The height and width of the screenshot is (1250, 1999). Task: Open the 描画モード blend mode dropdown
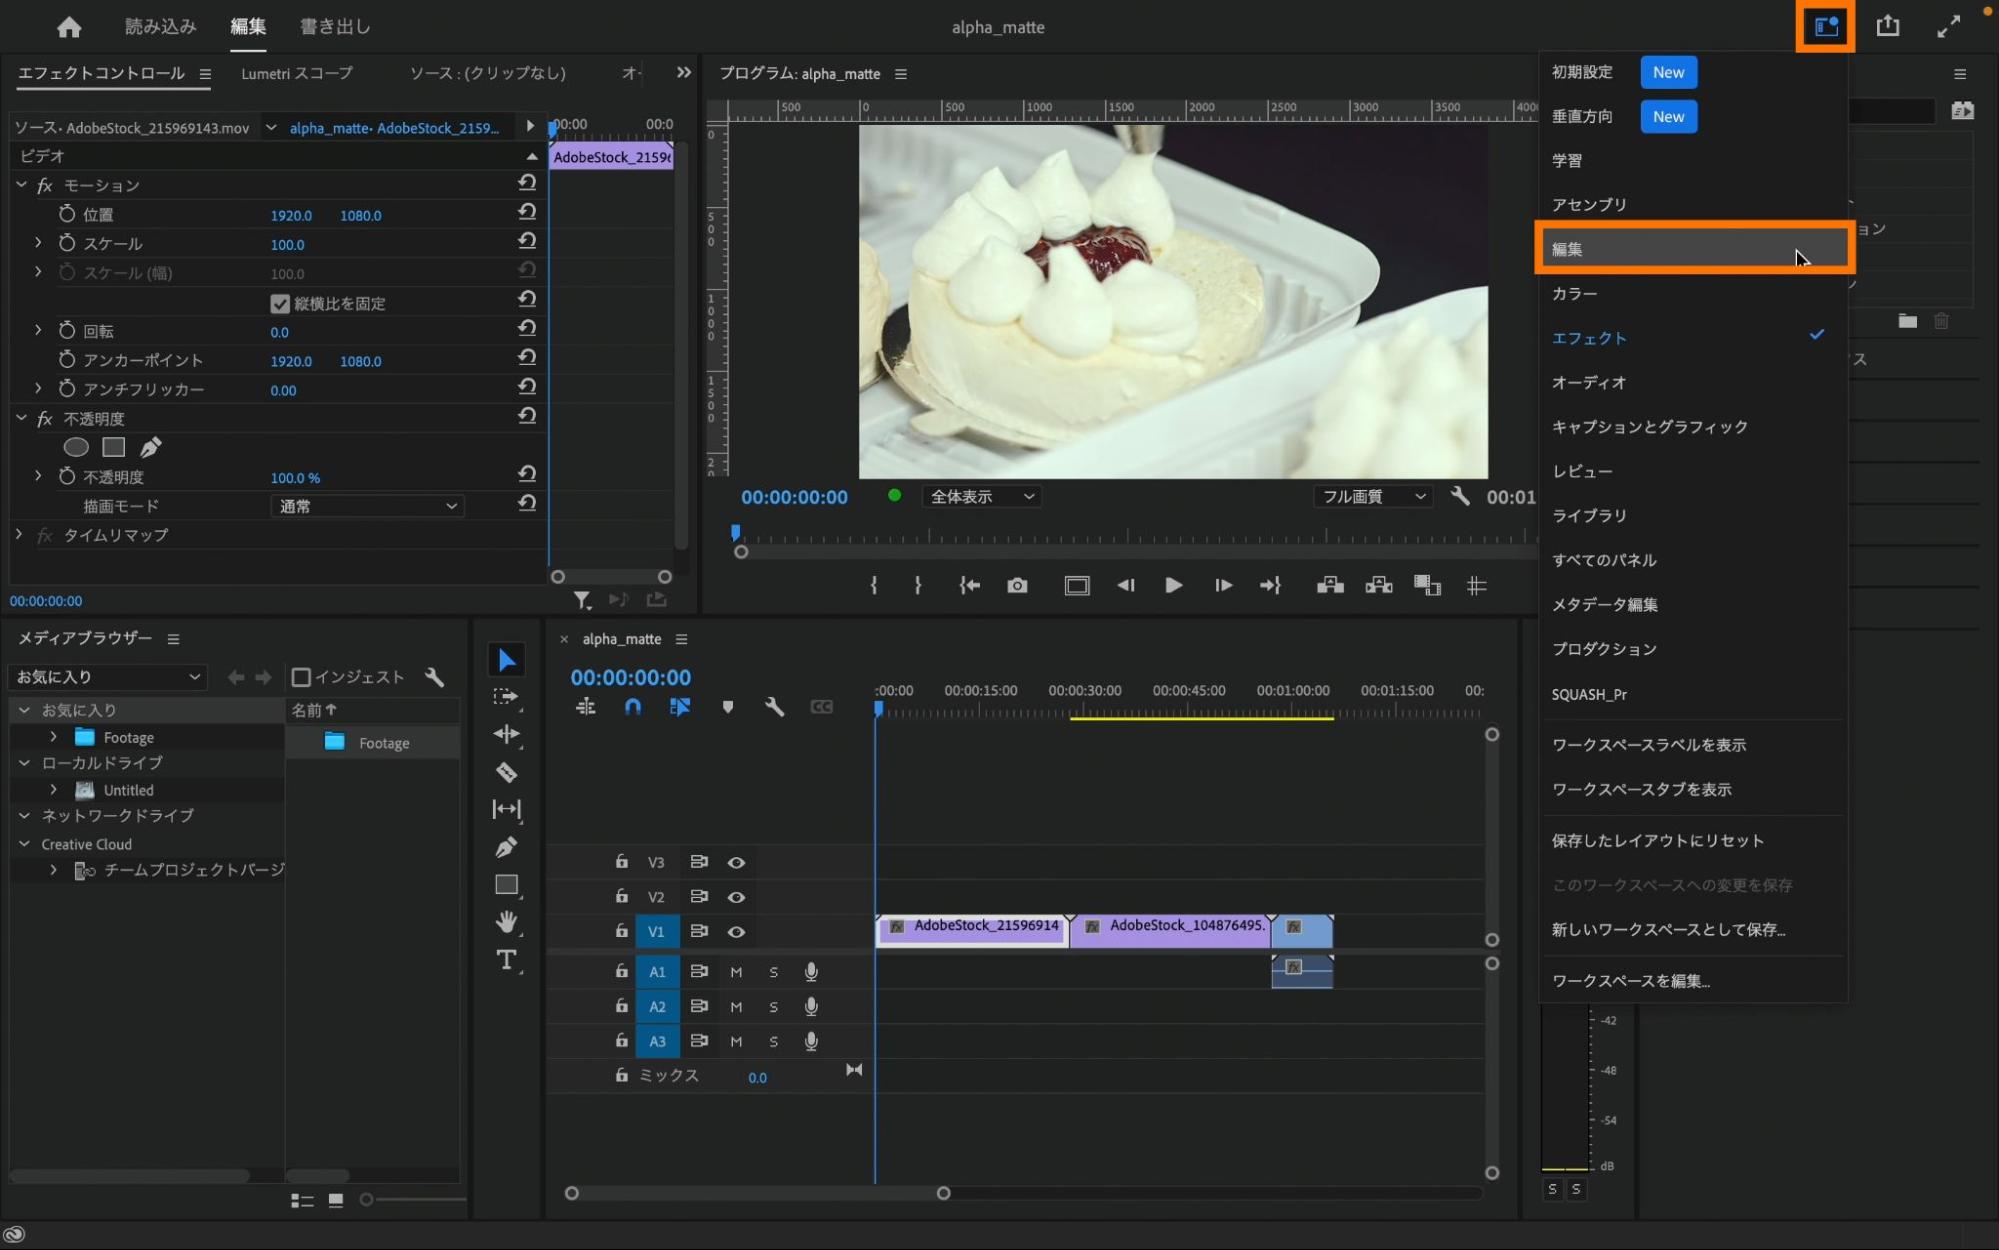point(367,506)
